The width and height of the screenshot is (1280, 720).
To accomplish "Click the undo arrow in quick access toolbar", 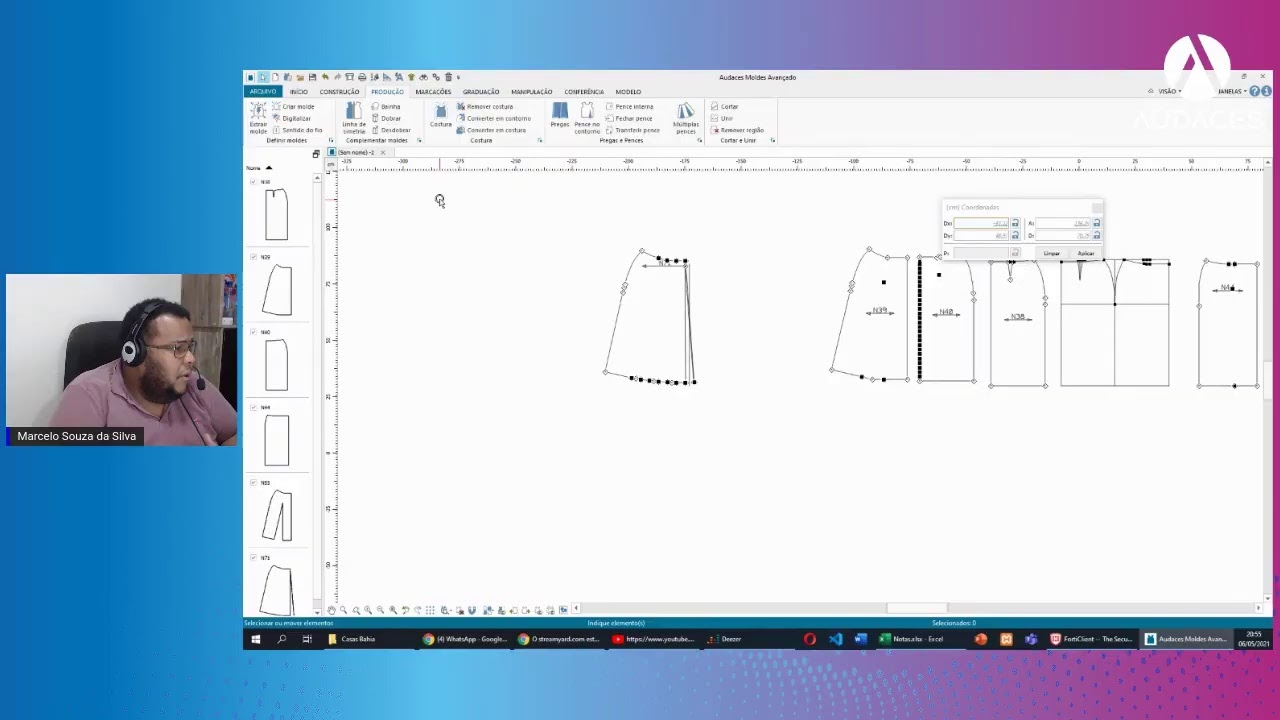I will [325, 77].
